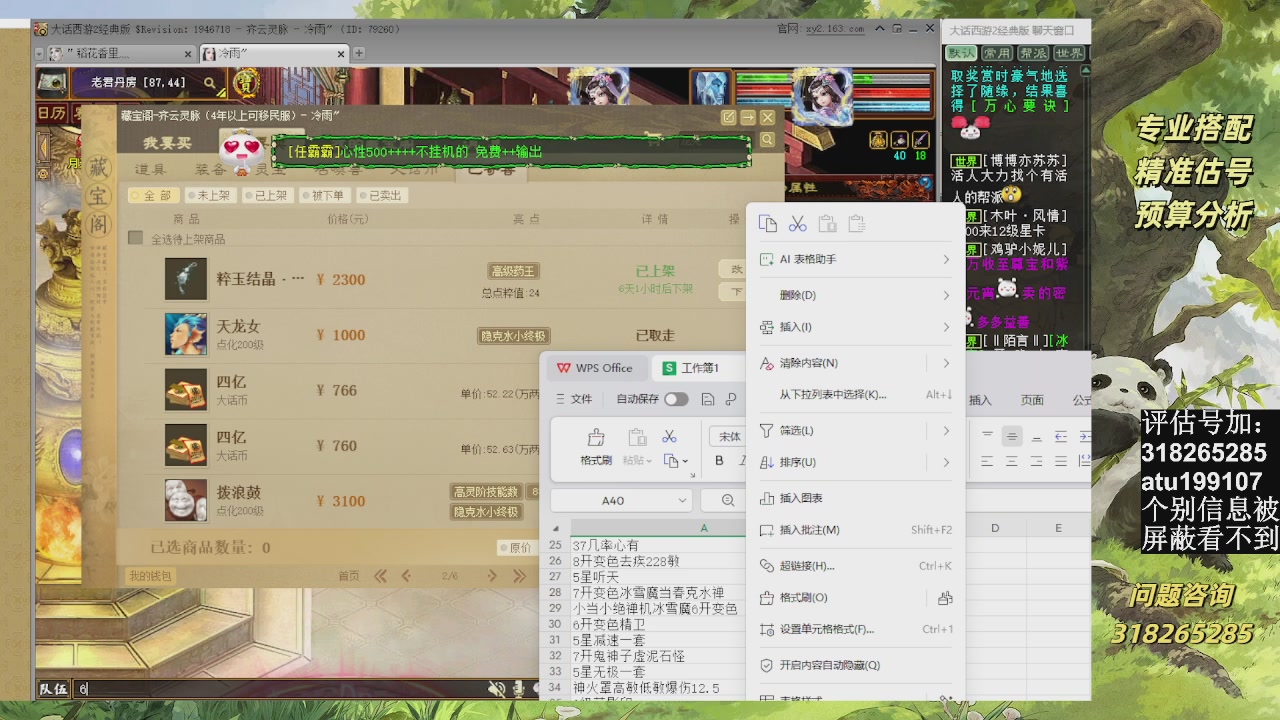Screen dimensions: 1280x720
Task: Select the 已卖出 filter radio option
Action: click(x=378, y=196)
